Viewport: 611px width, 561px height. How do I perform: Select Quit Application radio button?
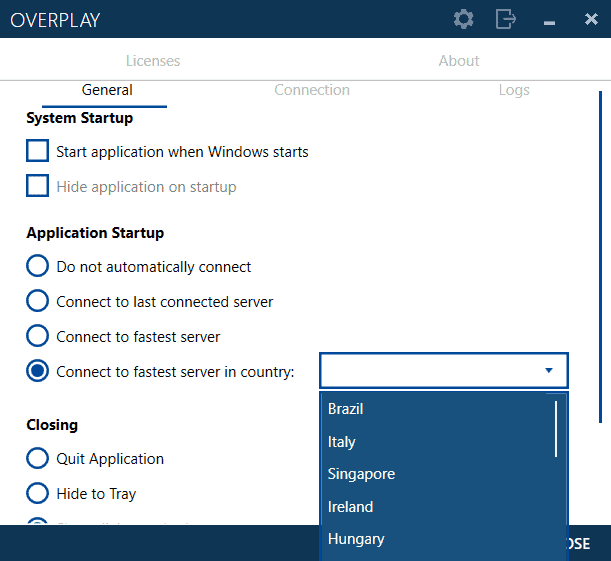(x=37, y=458)
